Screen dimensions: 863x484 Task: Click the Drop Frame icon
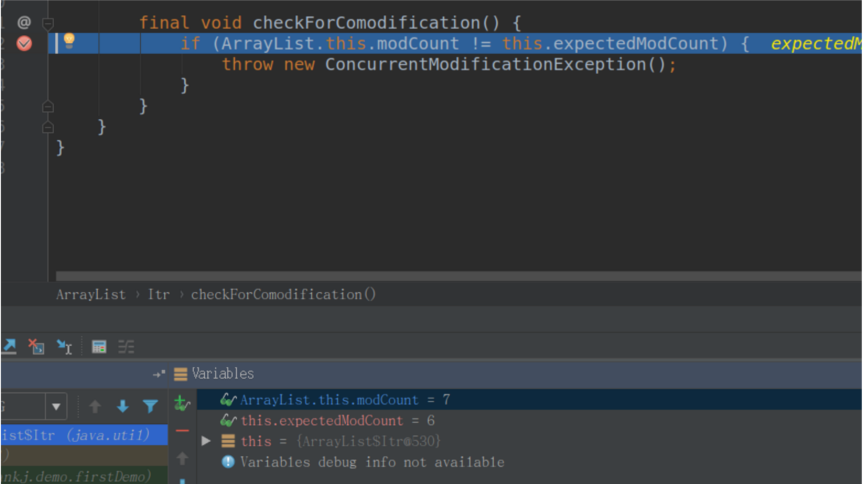[37, 347]
